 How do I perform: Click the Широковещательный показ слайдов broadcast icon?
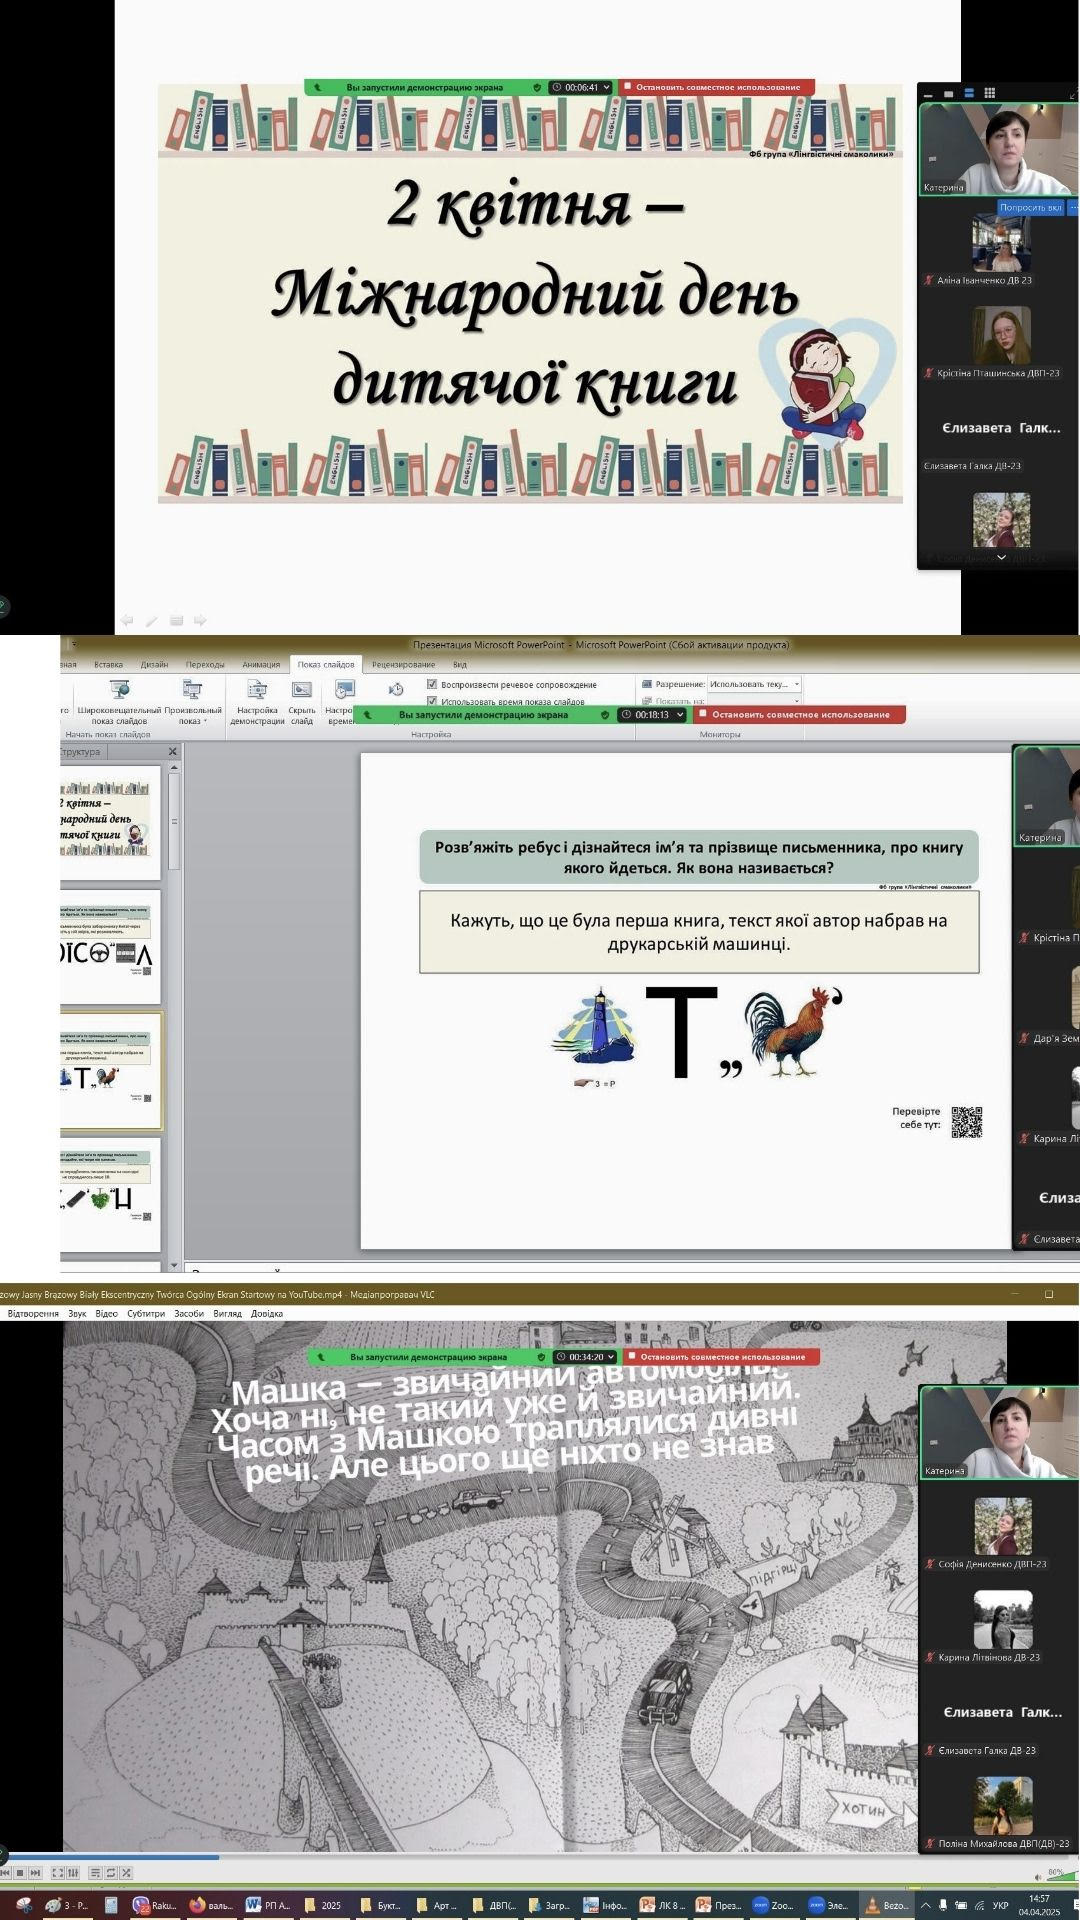(x=119, y=690)
